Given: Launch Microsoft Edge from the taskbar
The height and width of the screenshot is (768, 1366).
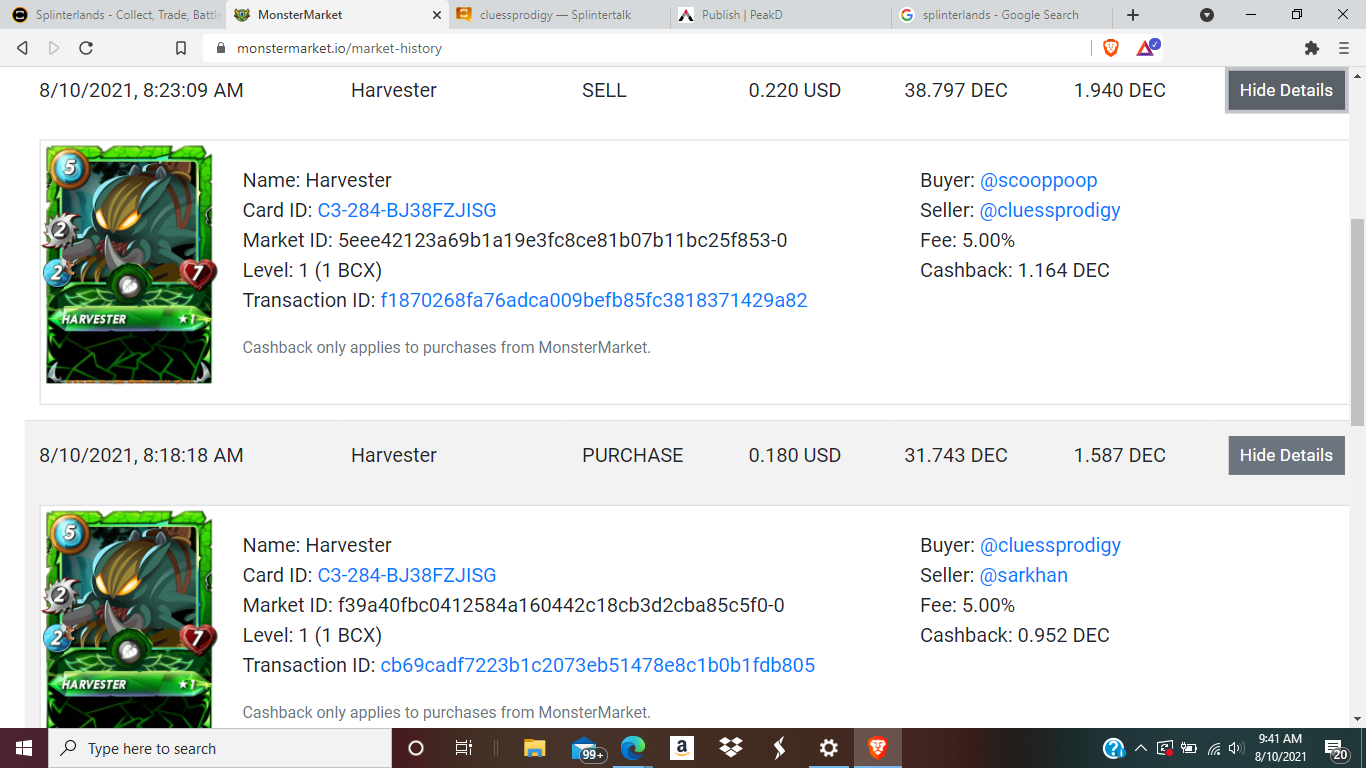Looking at the screenshot, I should coord(633,748).
